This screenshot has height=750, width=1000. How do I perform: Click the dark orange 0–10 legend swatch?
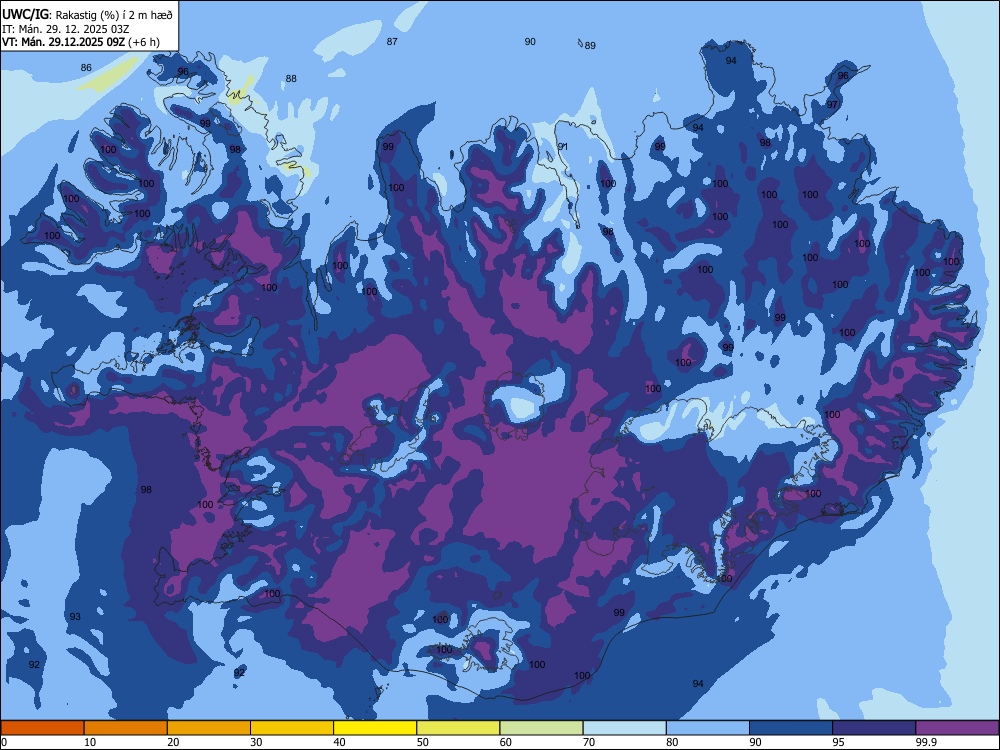42,728
